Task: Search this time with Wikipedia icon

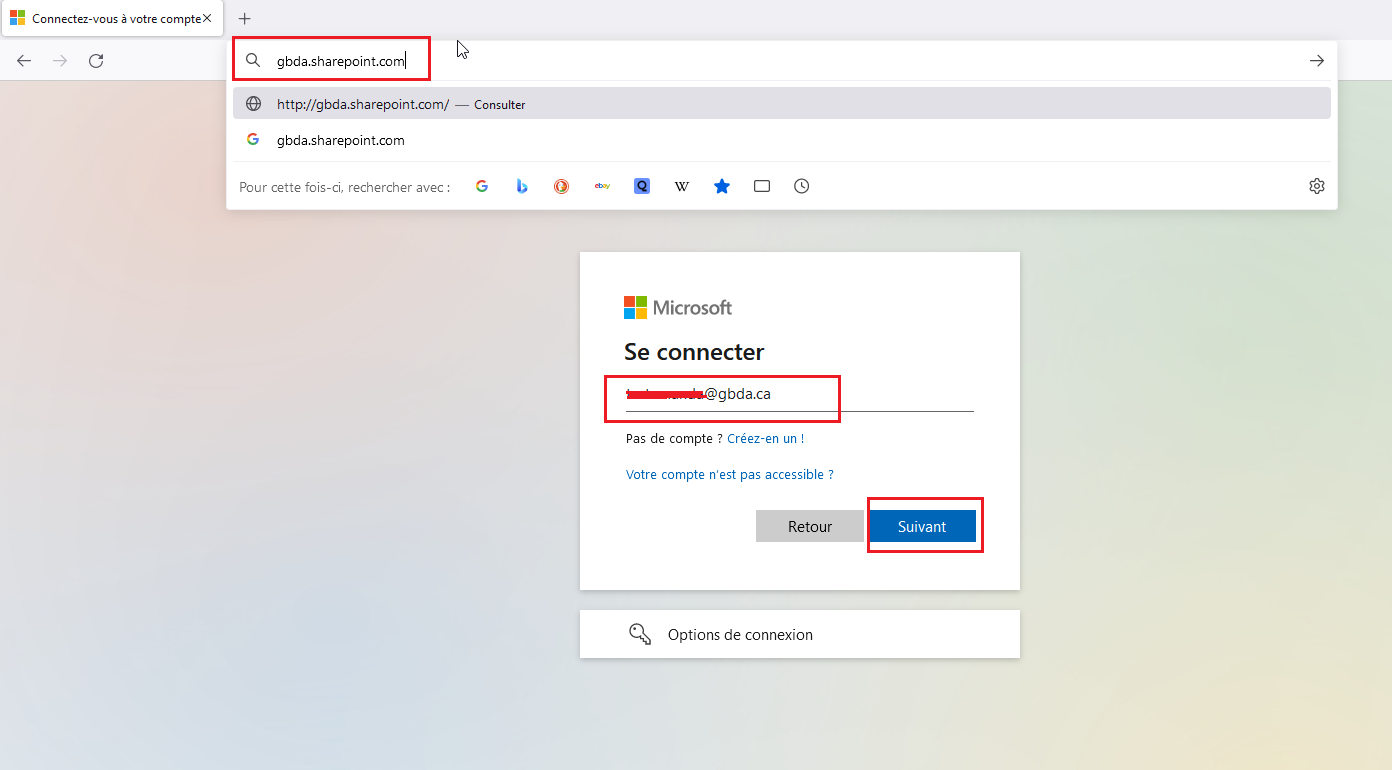Action: pos(682,186)
